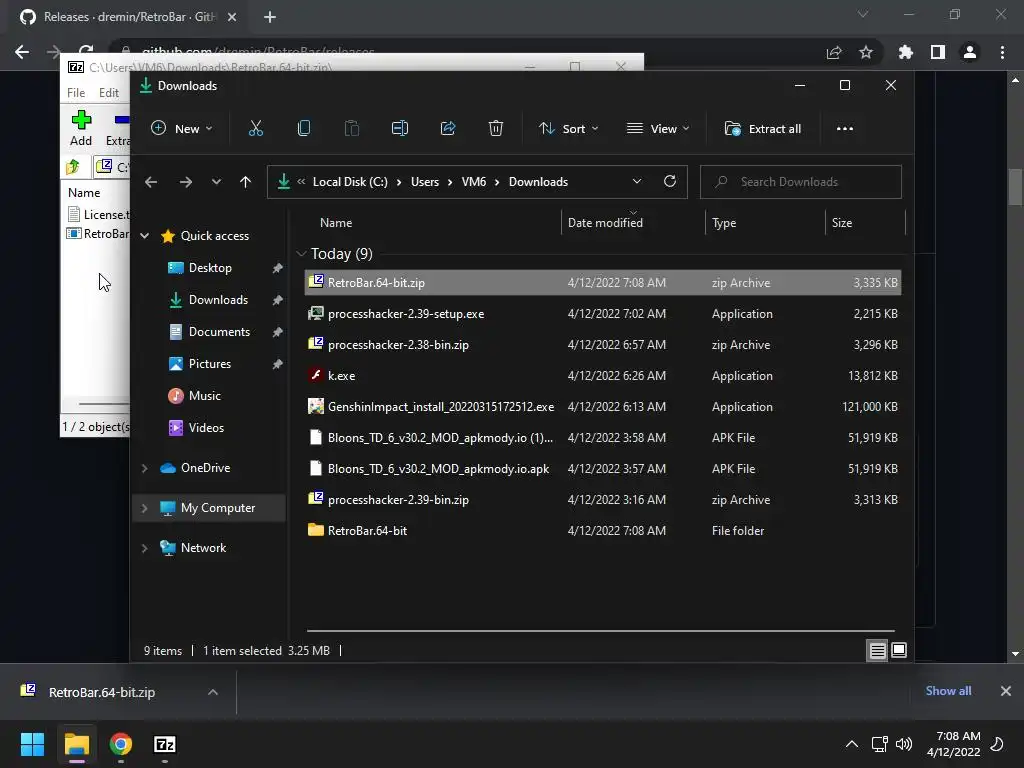The width and height of the screenshot is (1024, 768).
Task: Open 7-Zip from the taskbar
Action: coord(165,744)
